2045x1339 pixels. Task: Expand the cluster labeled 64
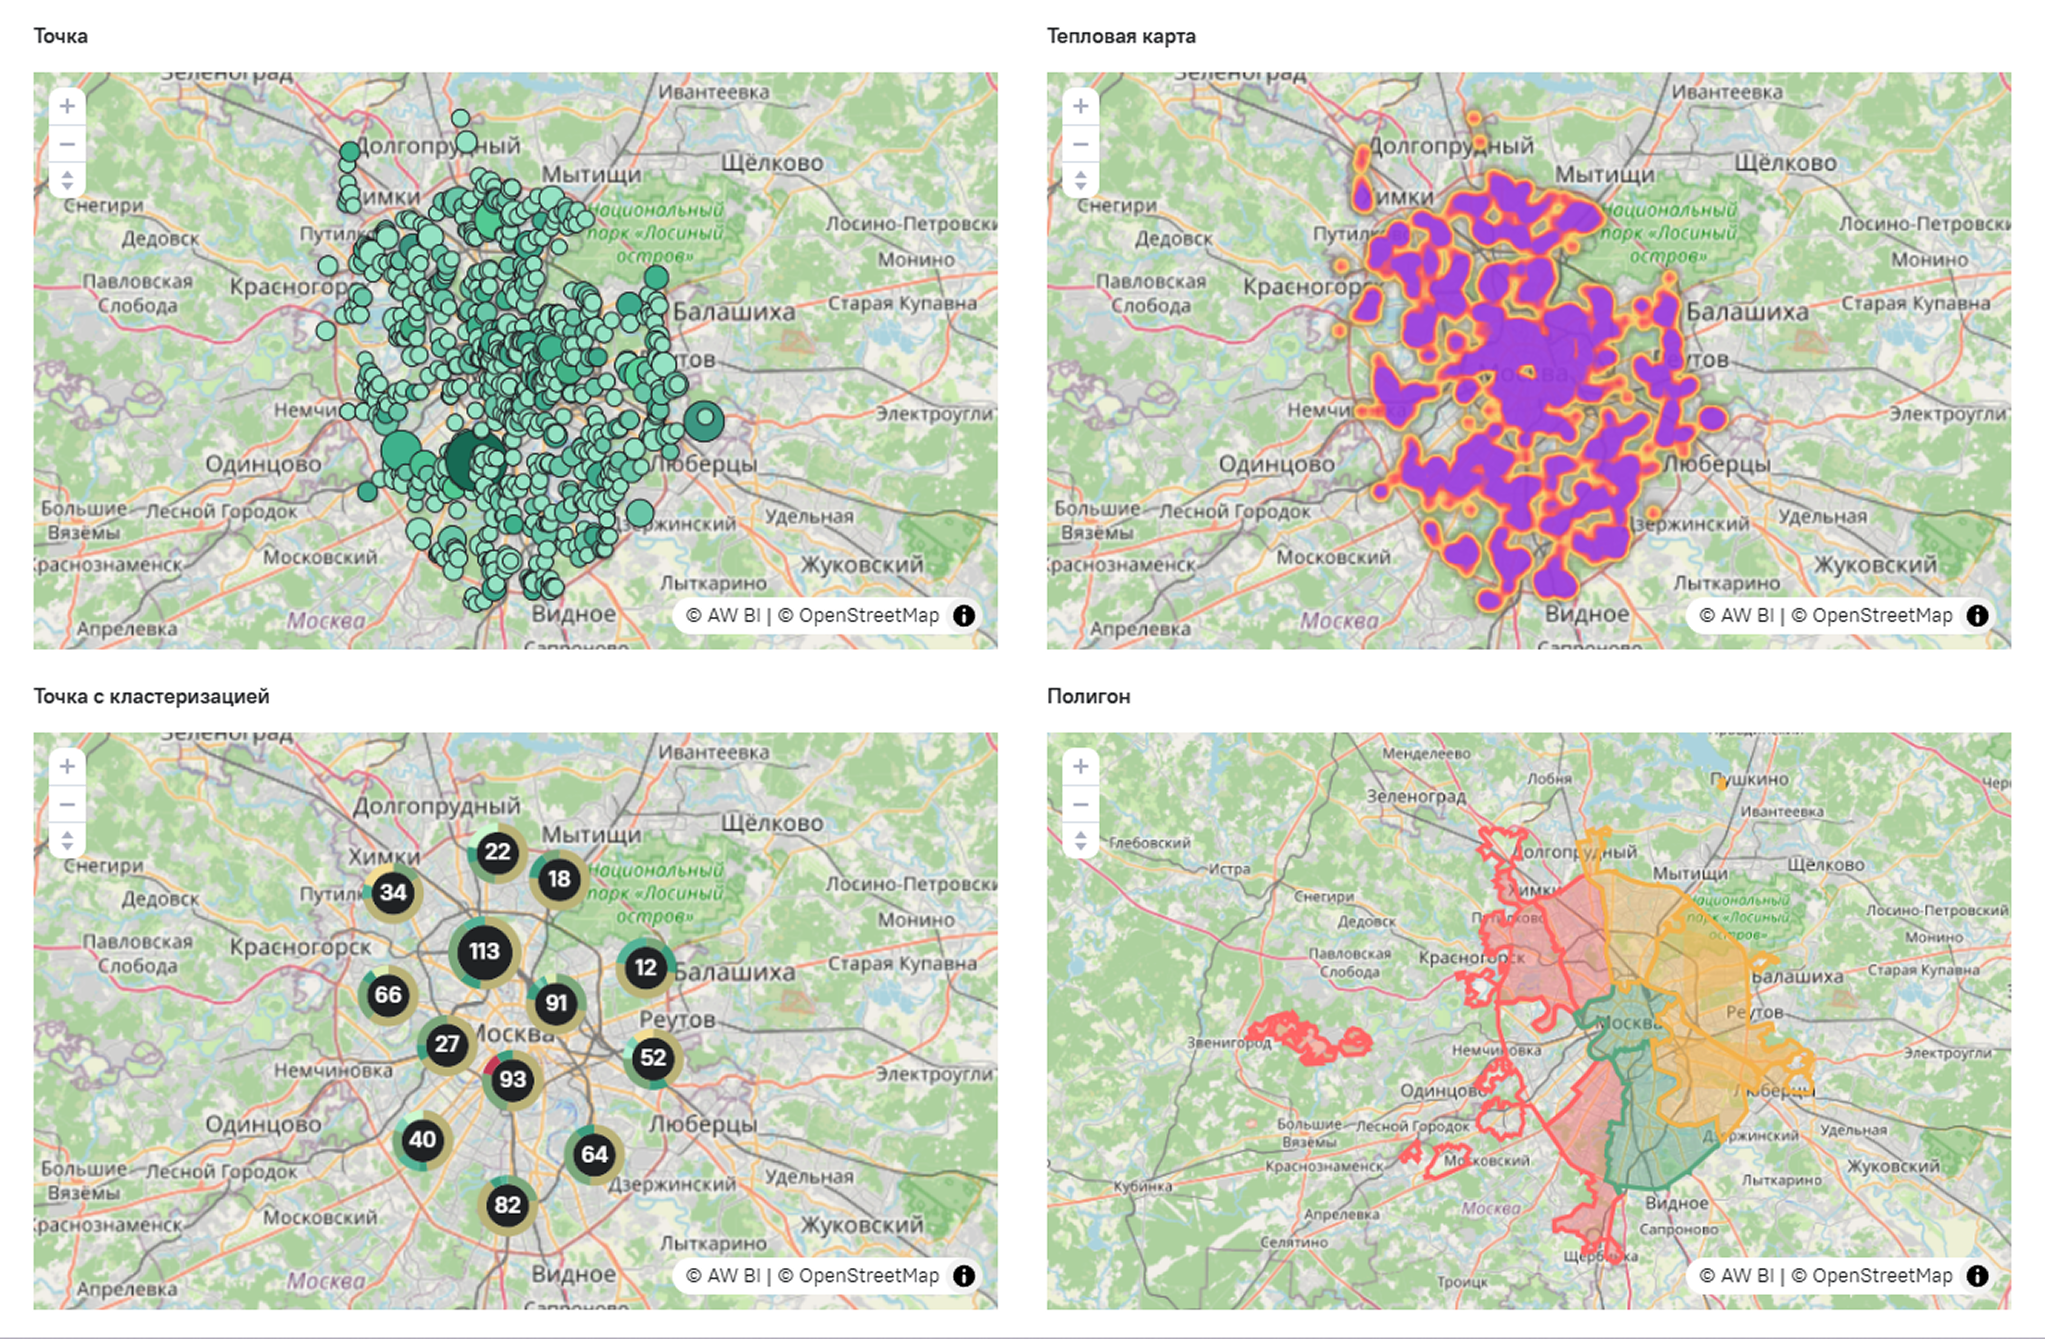coord(594,1156)
